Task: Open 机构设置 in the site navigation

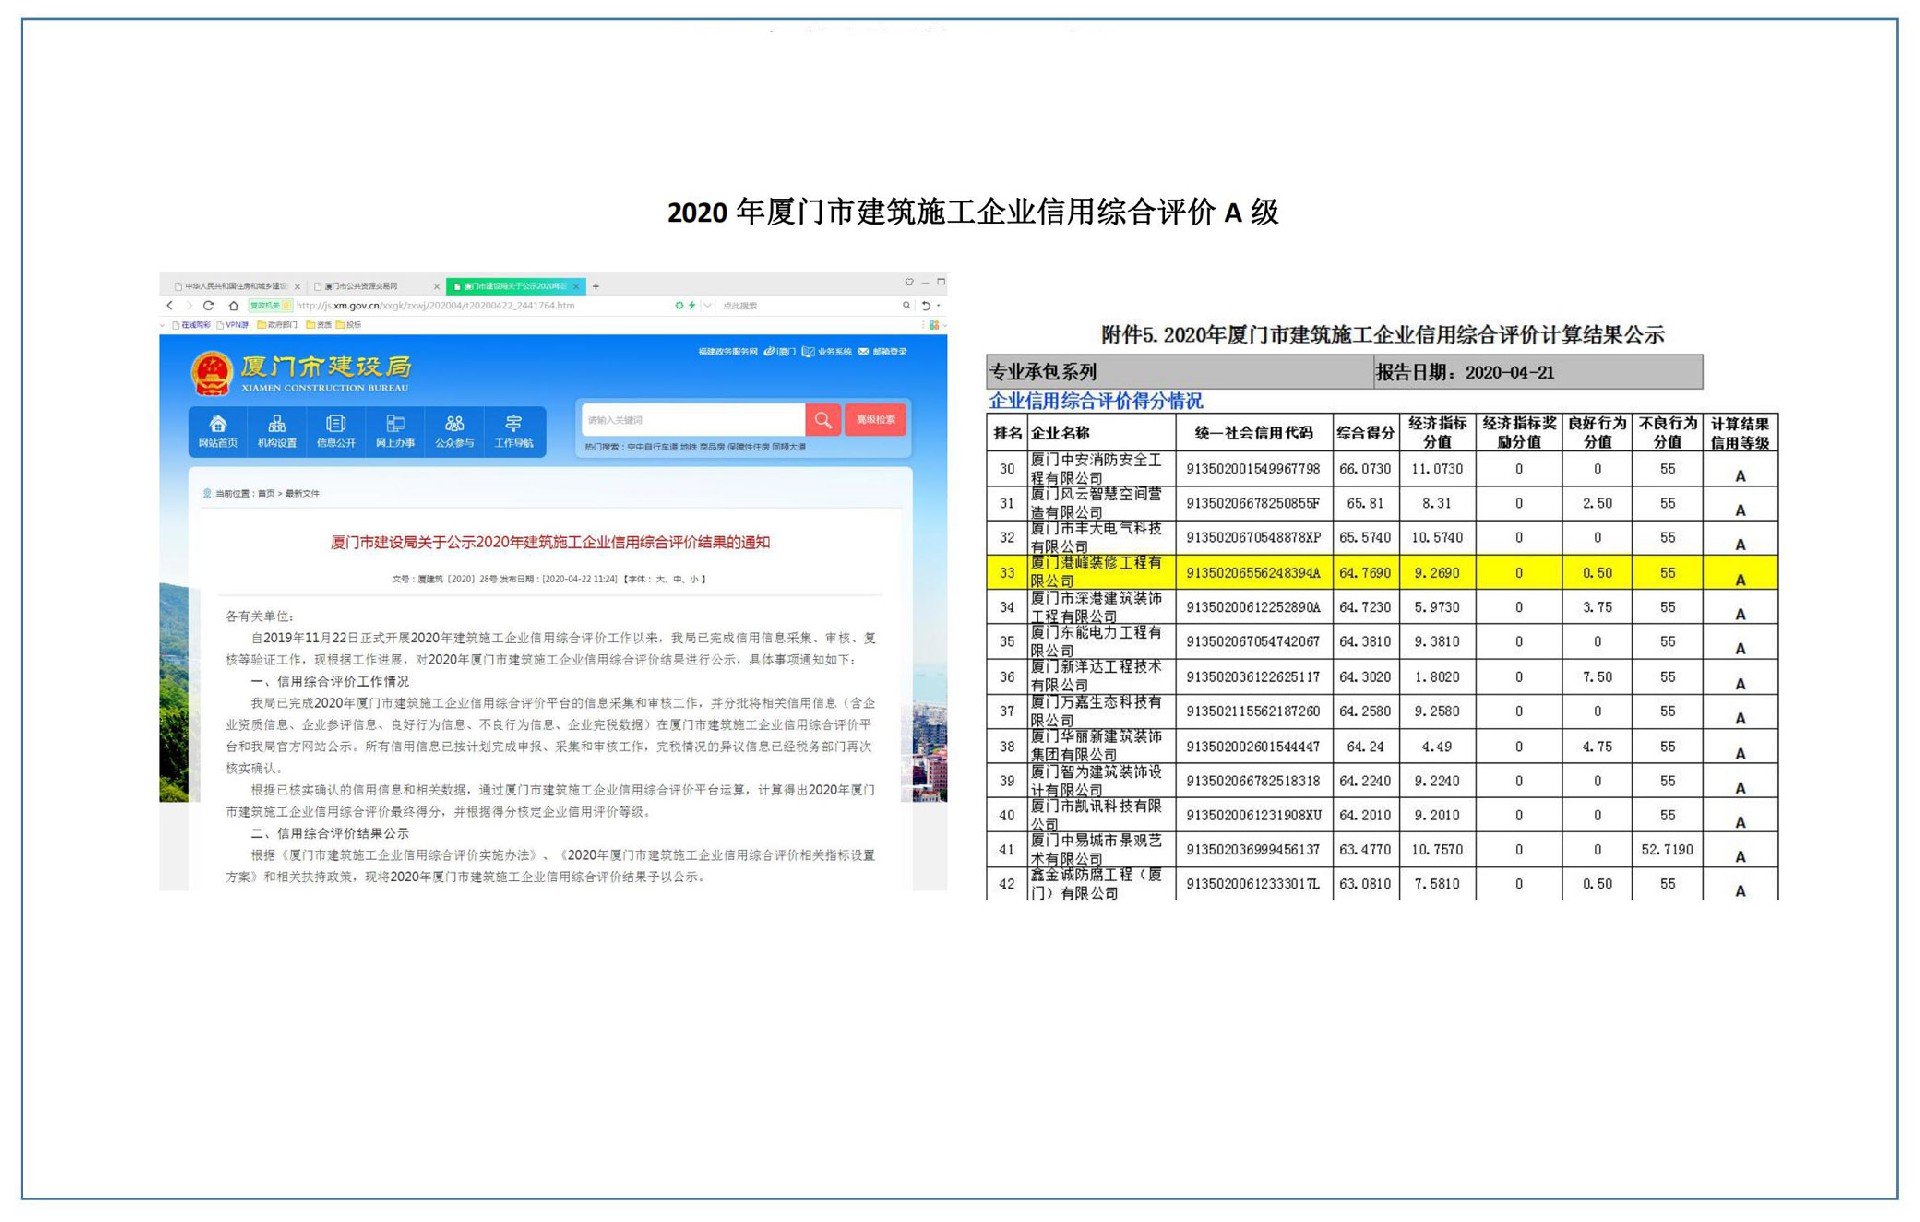Action: [x=277, y=432]
